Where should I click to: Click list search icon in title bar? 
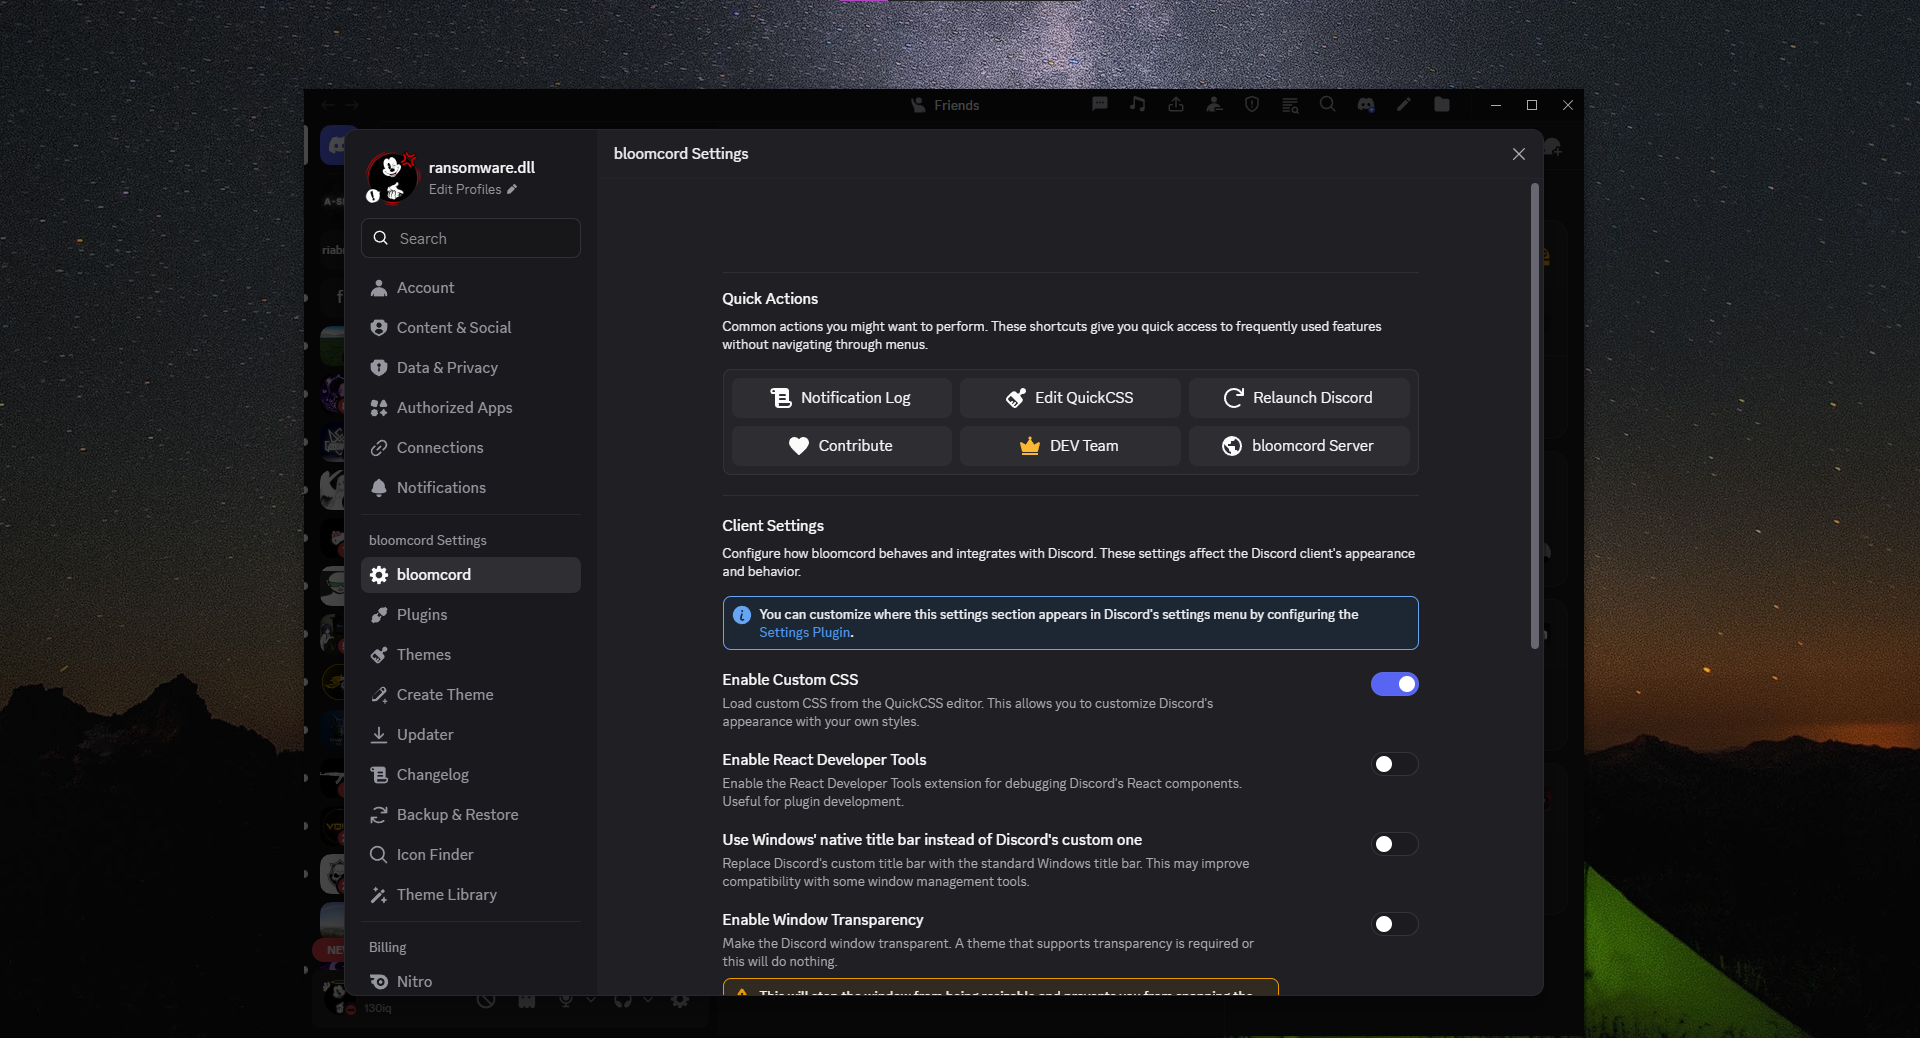tap(1290, 105)
